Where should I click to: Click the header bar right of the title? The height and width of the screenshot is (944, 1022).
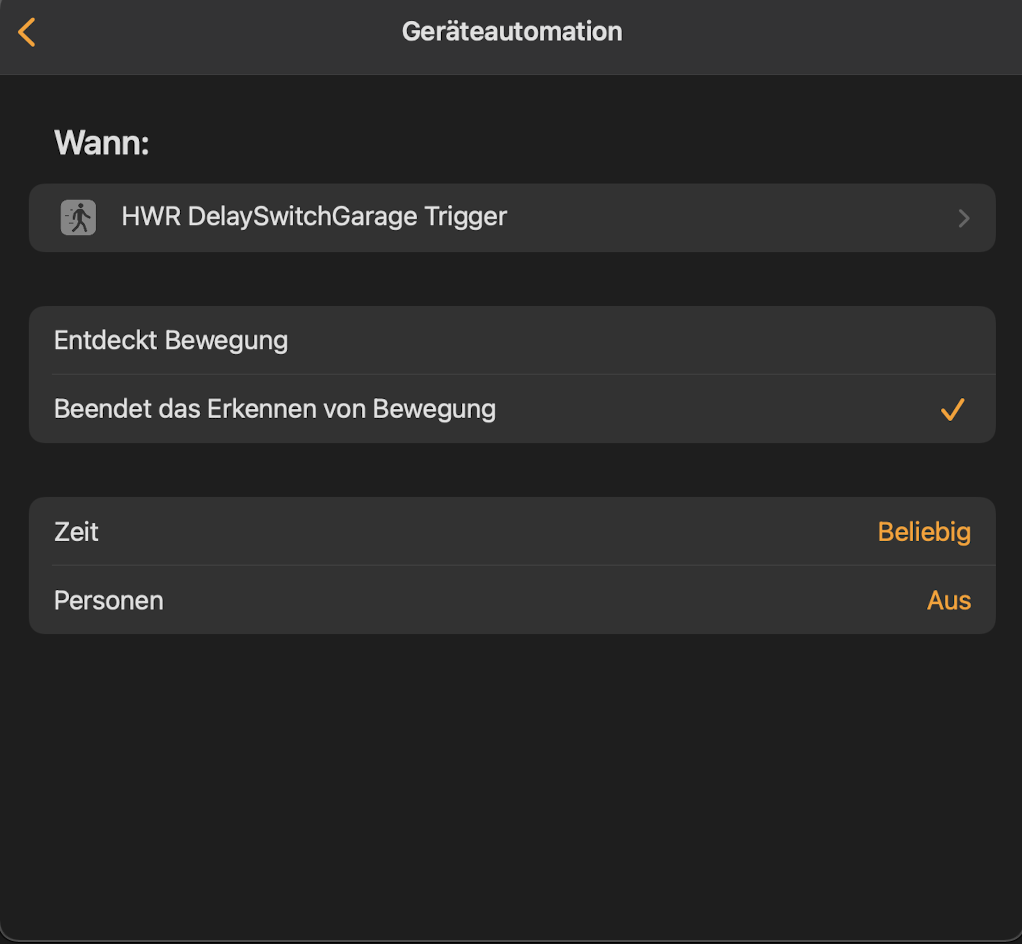(820, 32)
